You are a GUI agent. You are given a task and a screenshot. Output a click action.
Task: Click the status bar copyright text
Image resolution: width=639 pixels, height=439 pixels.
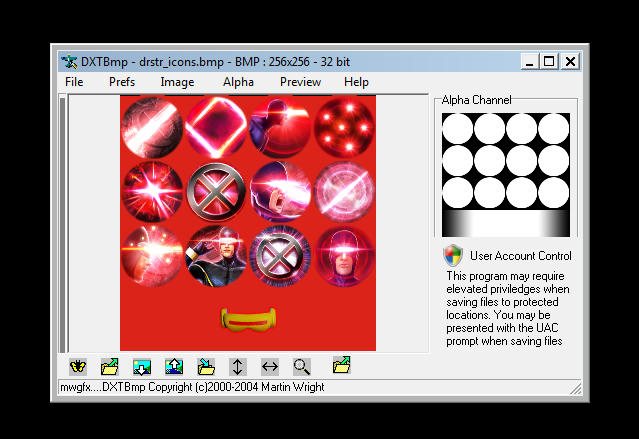point(192,387)
